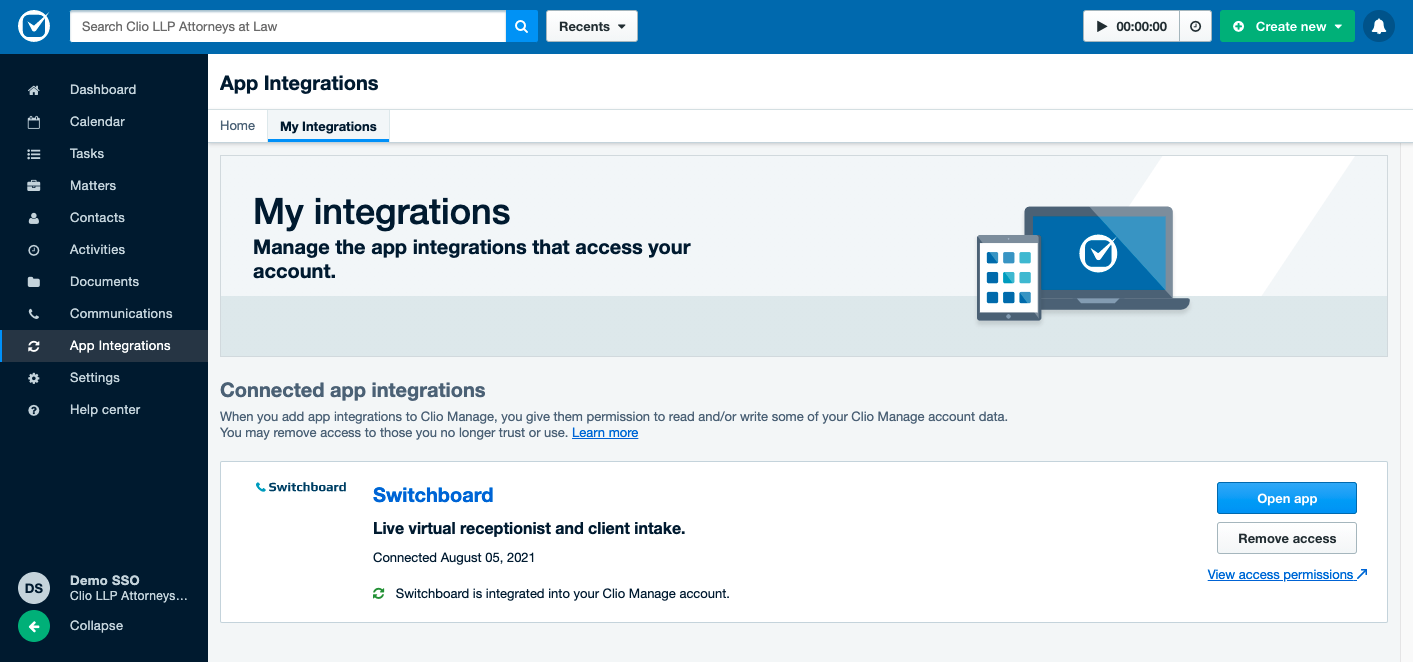Click the Remove access button
The image size is (1413, 662).
pyautogui.click(x=1287, y=538)
